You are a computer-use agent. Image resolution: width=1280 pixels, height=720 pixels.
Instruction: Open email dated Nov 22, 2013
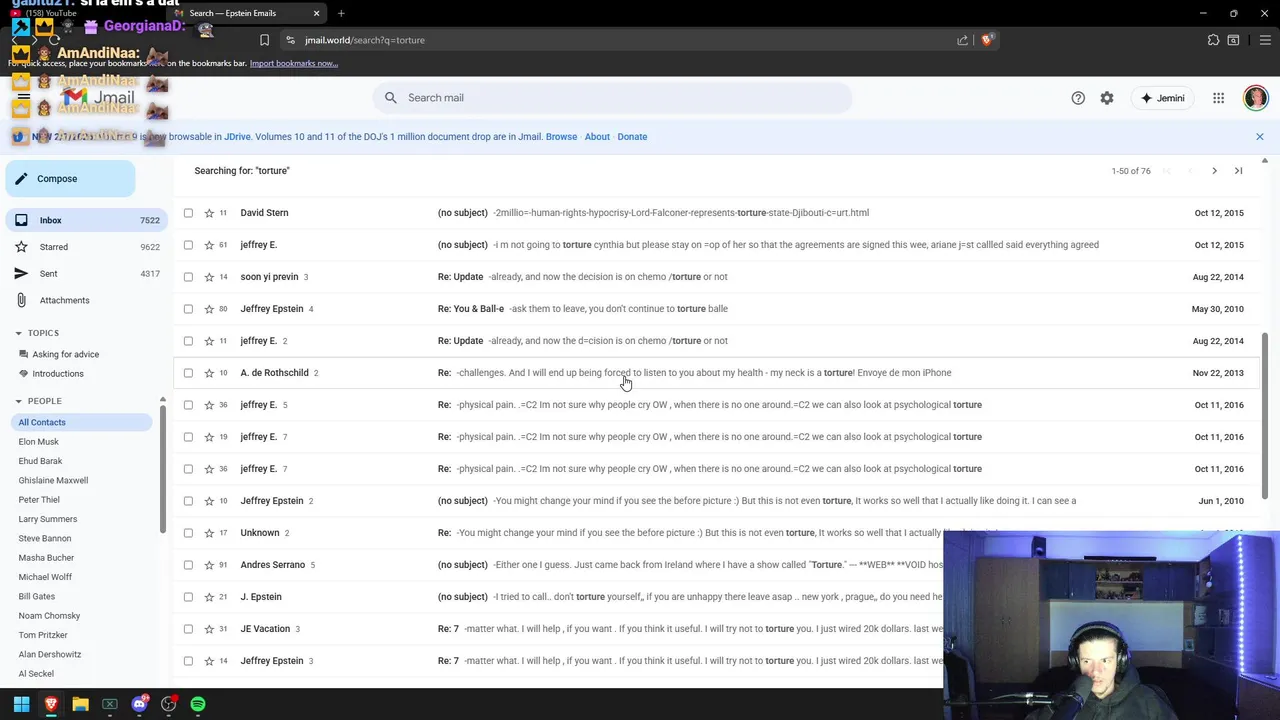[715, 373]
